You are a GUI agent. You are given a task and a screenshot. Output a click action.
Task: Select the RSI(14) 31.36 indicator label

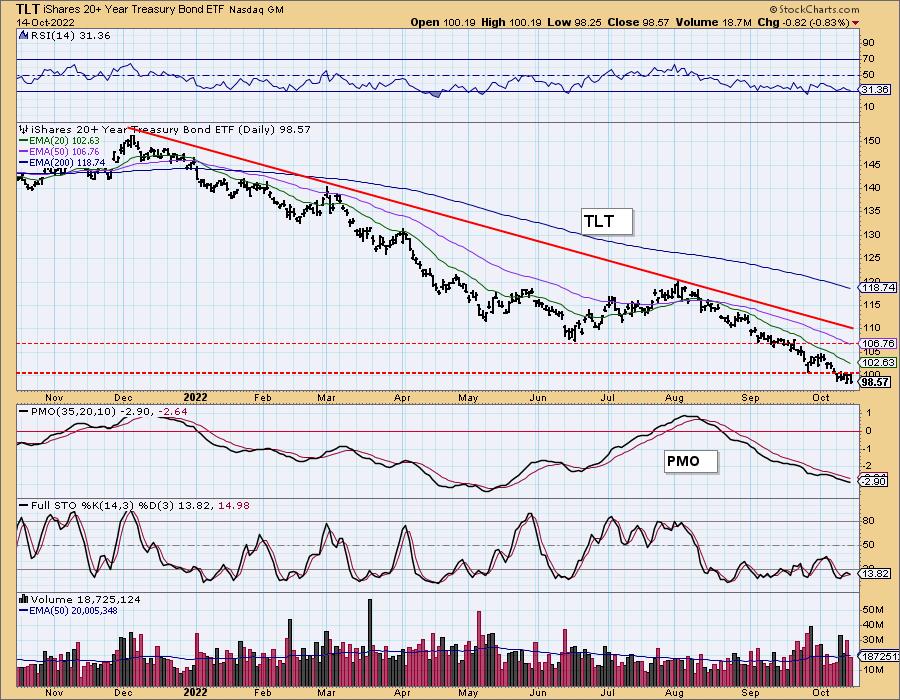(70, 36)
